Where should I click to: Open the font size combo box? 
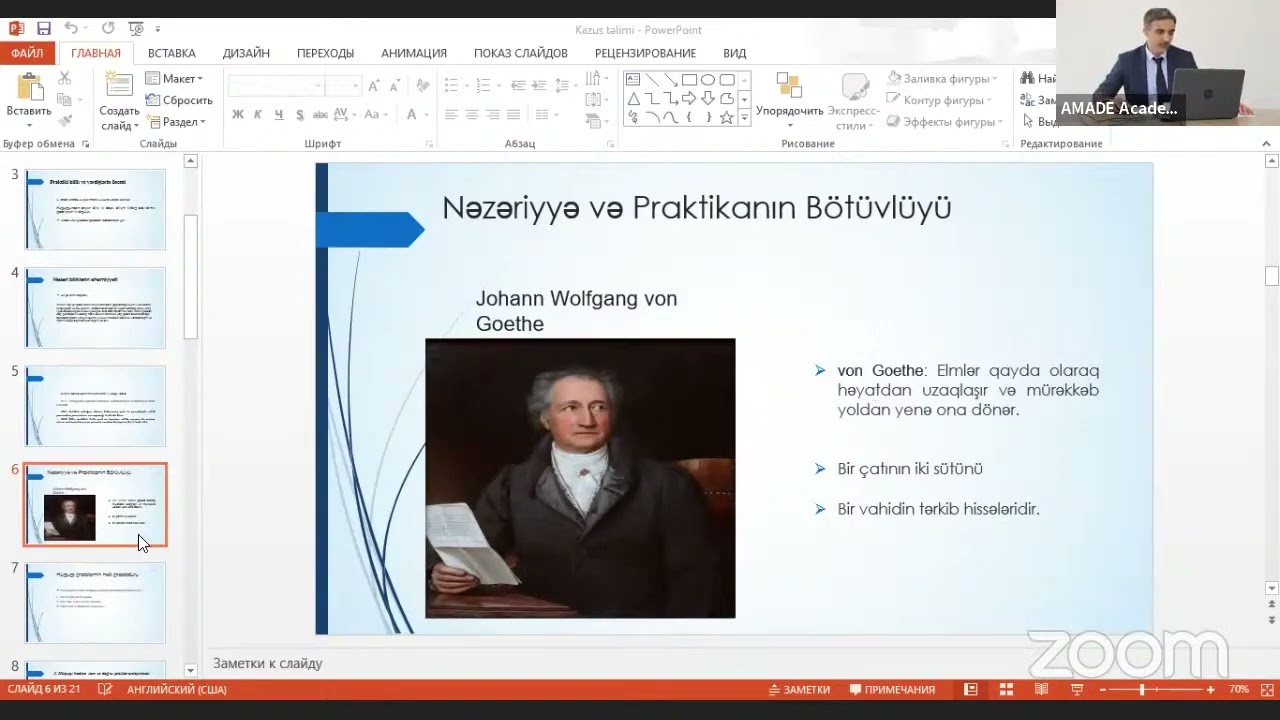(x=342, y=86)
